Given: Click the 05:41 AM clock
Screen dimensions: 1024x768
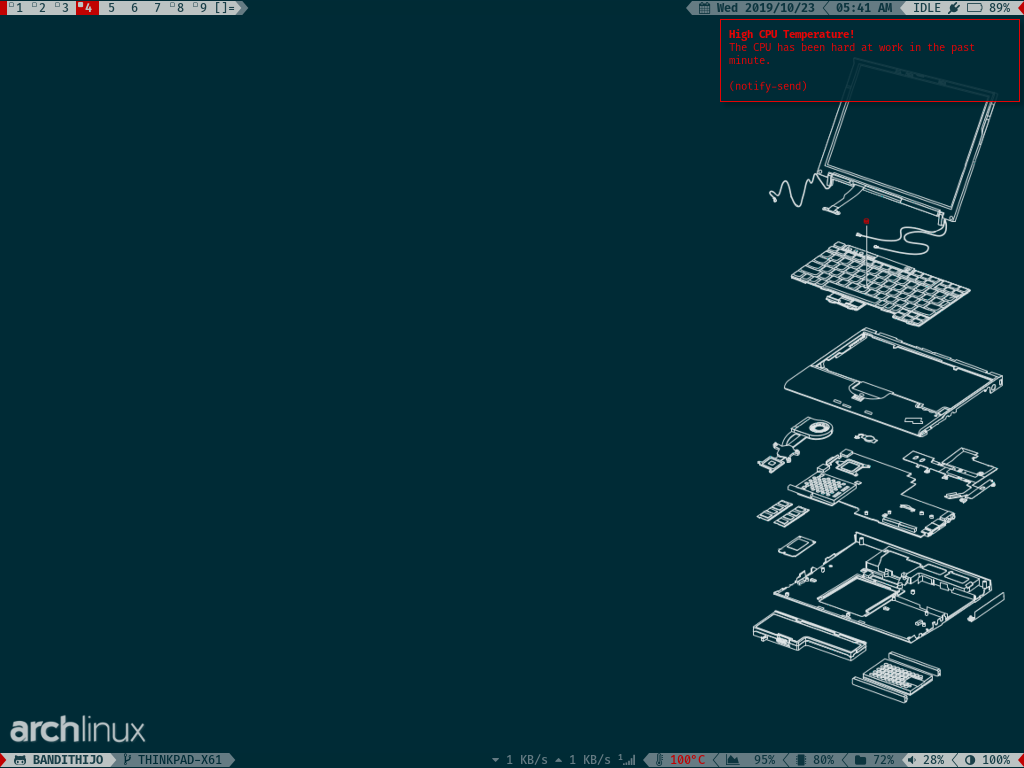Looking at the screenshot, I should (864, 8).
